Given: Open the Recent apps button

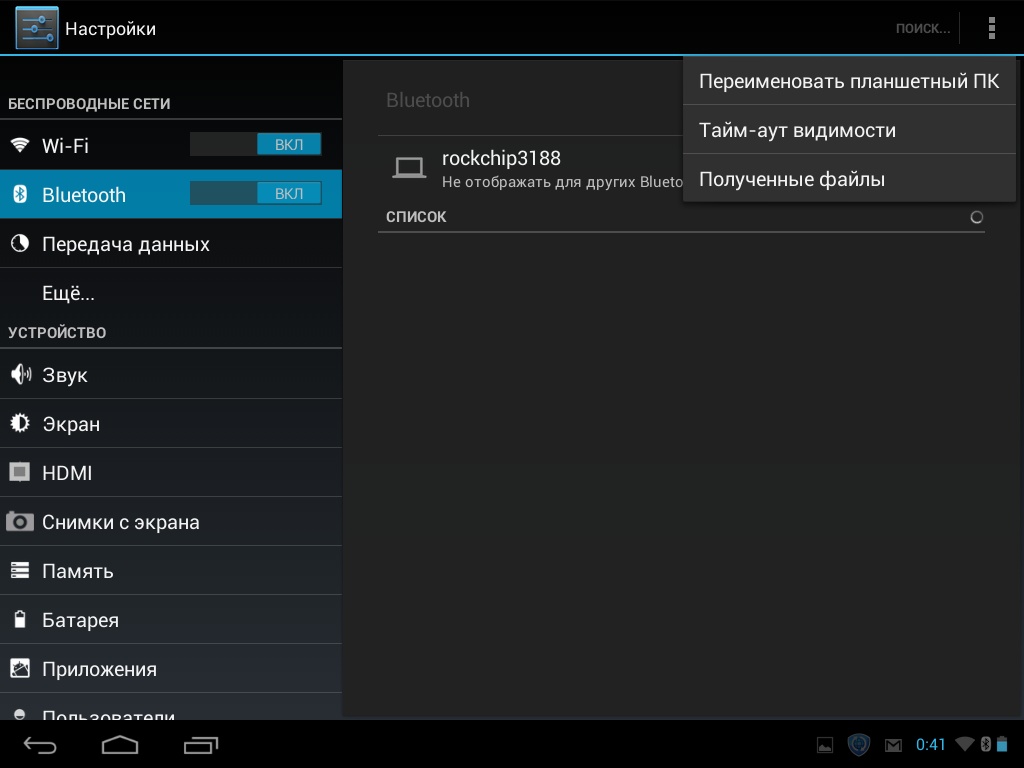Looking at the screenshot, I should click(201, 745).
